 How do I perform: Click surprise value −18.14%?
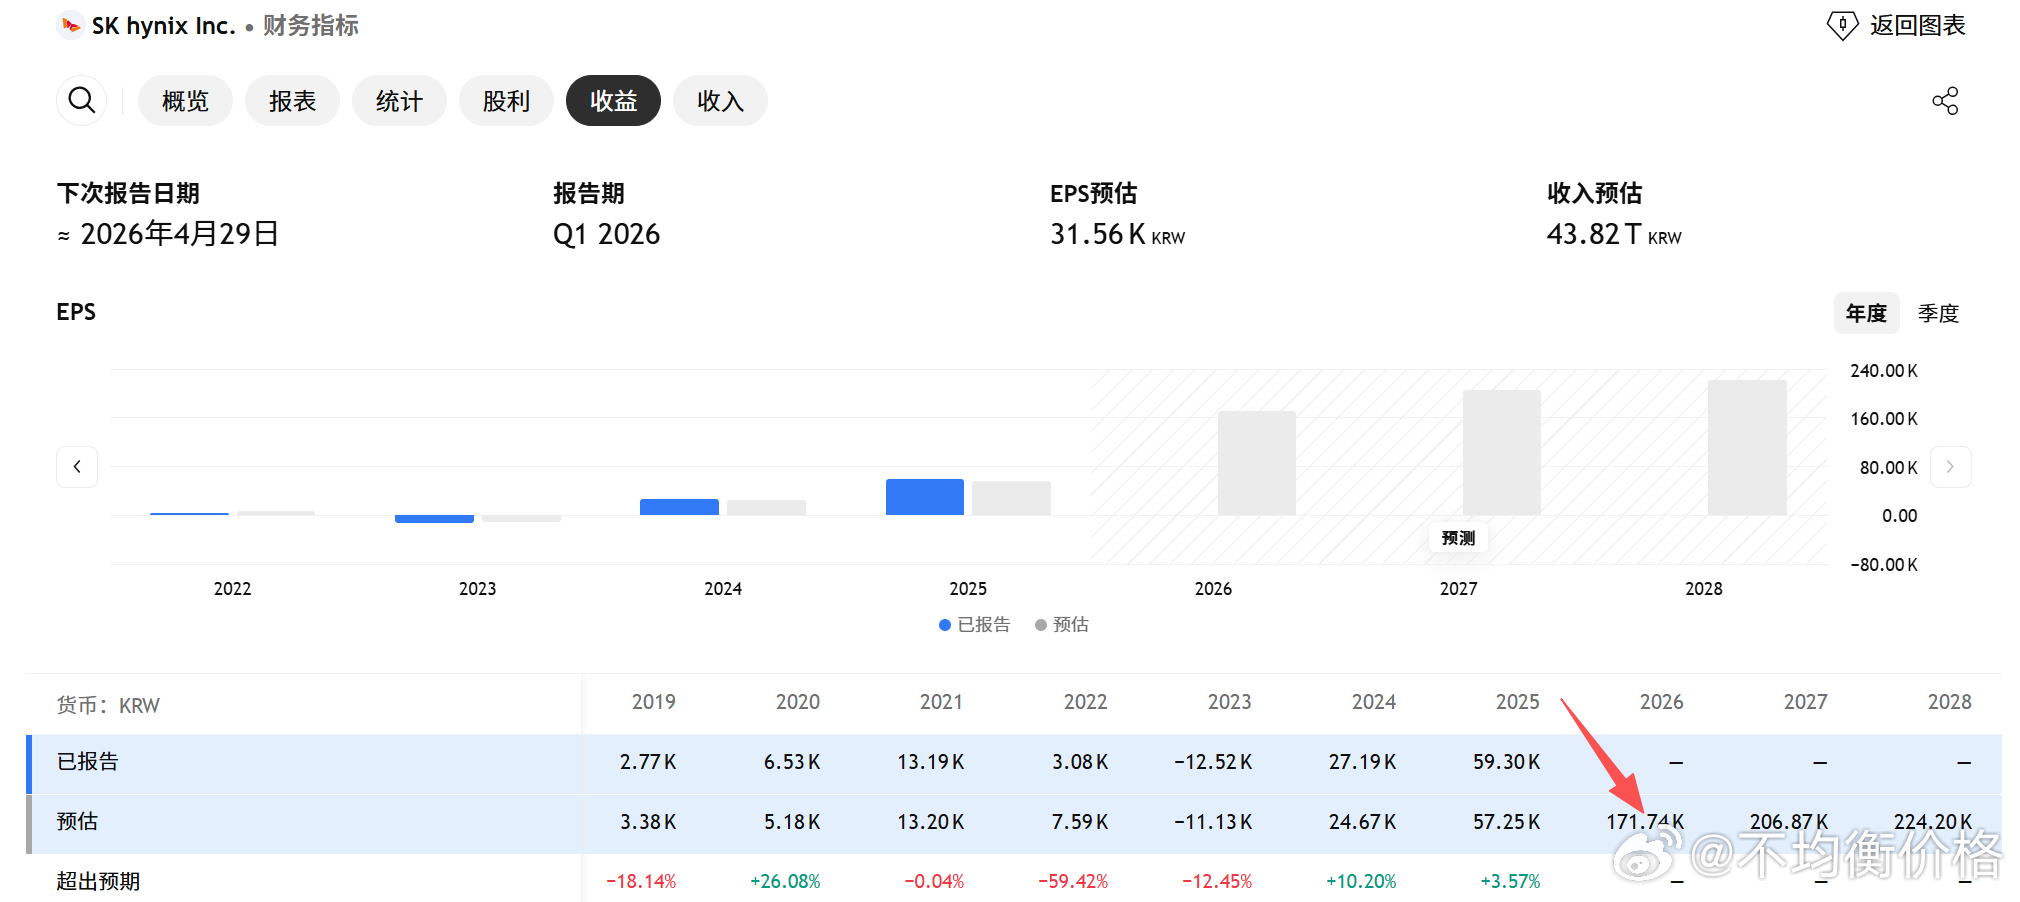click(641, 881)
